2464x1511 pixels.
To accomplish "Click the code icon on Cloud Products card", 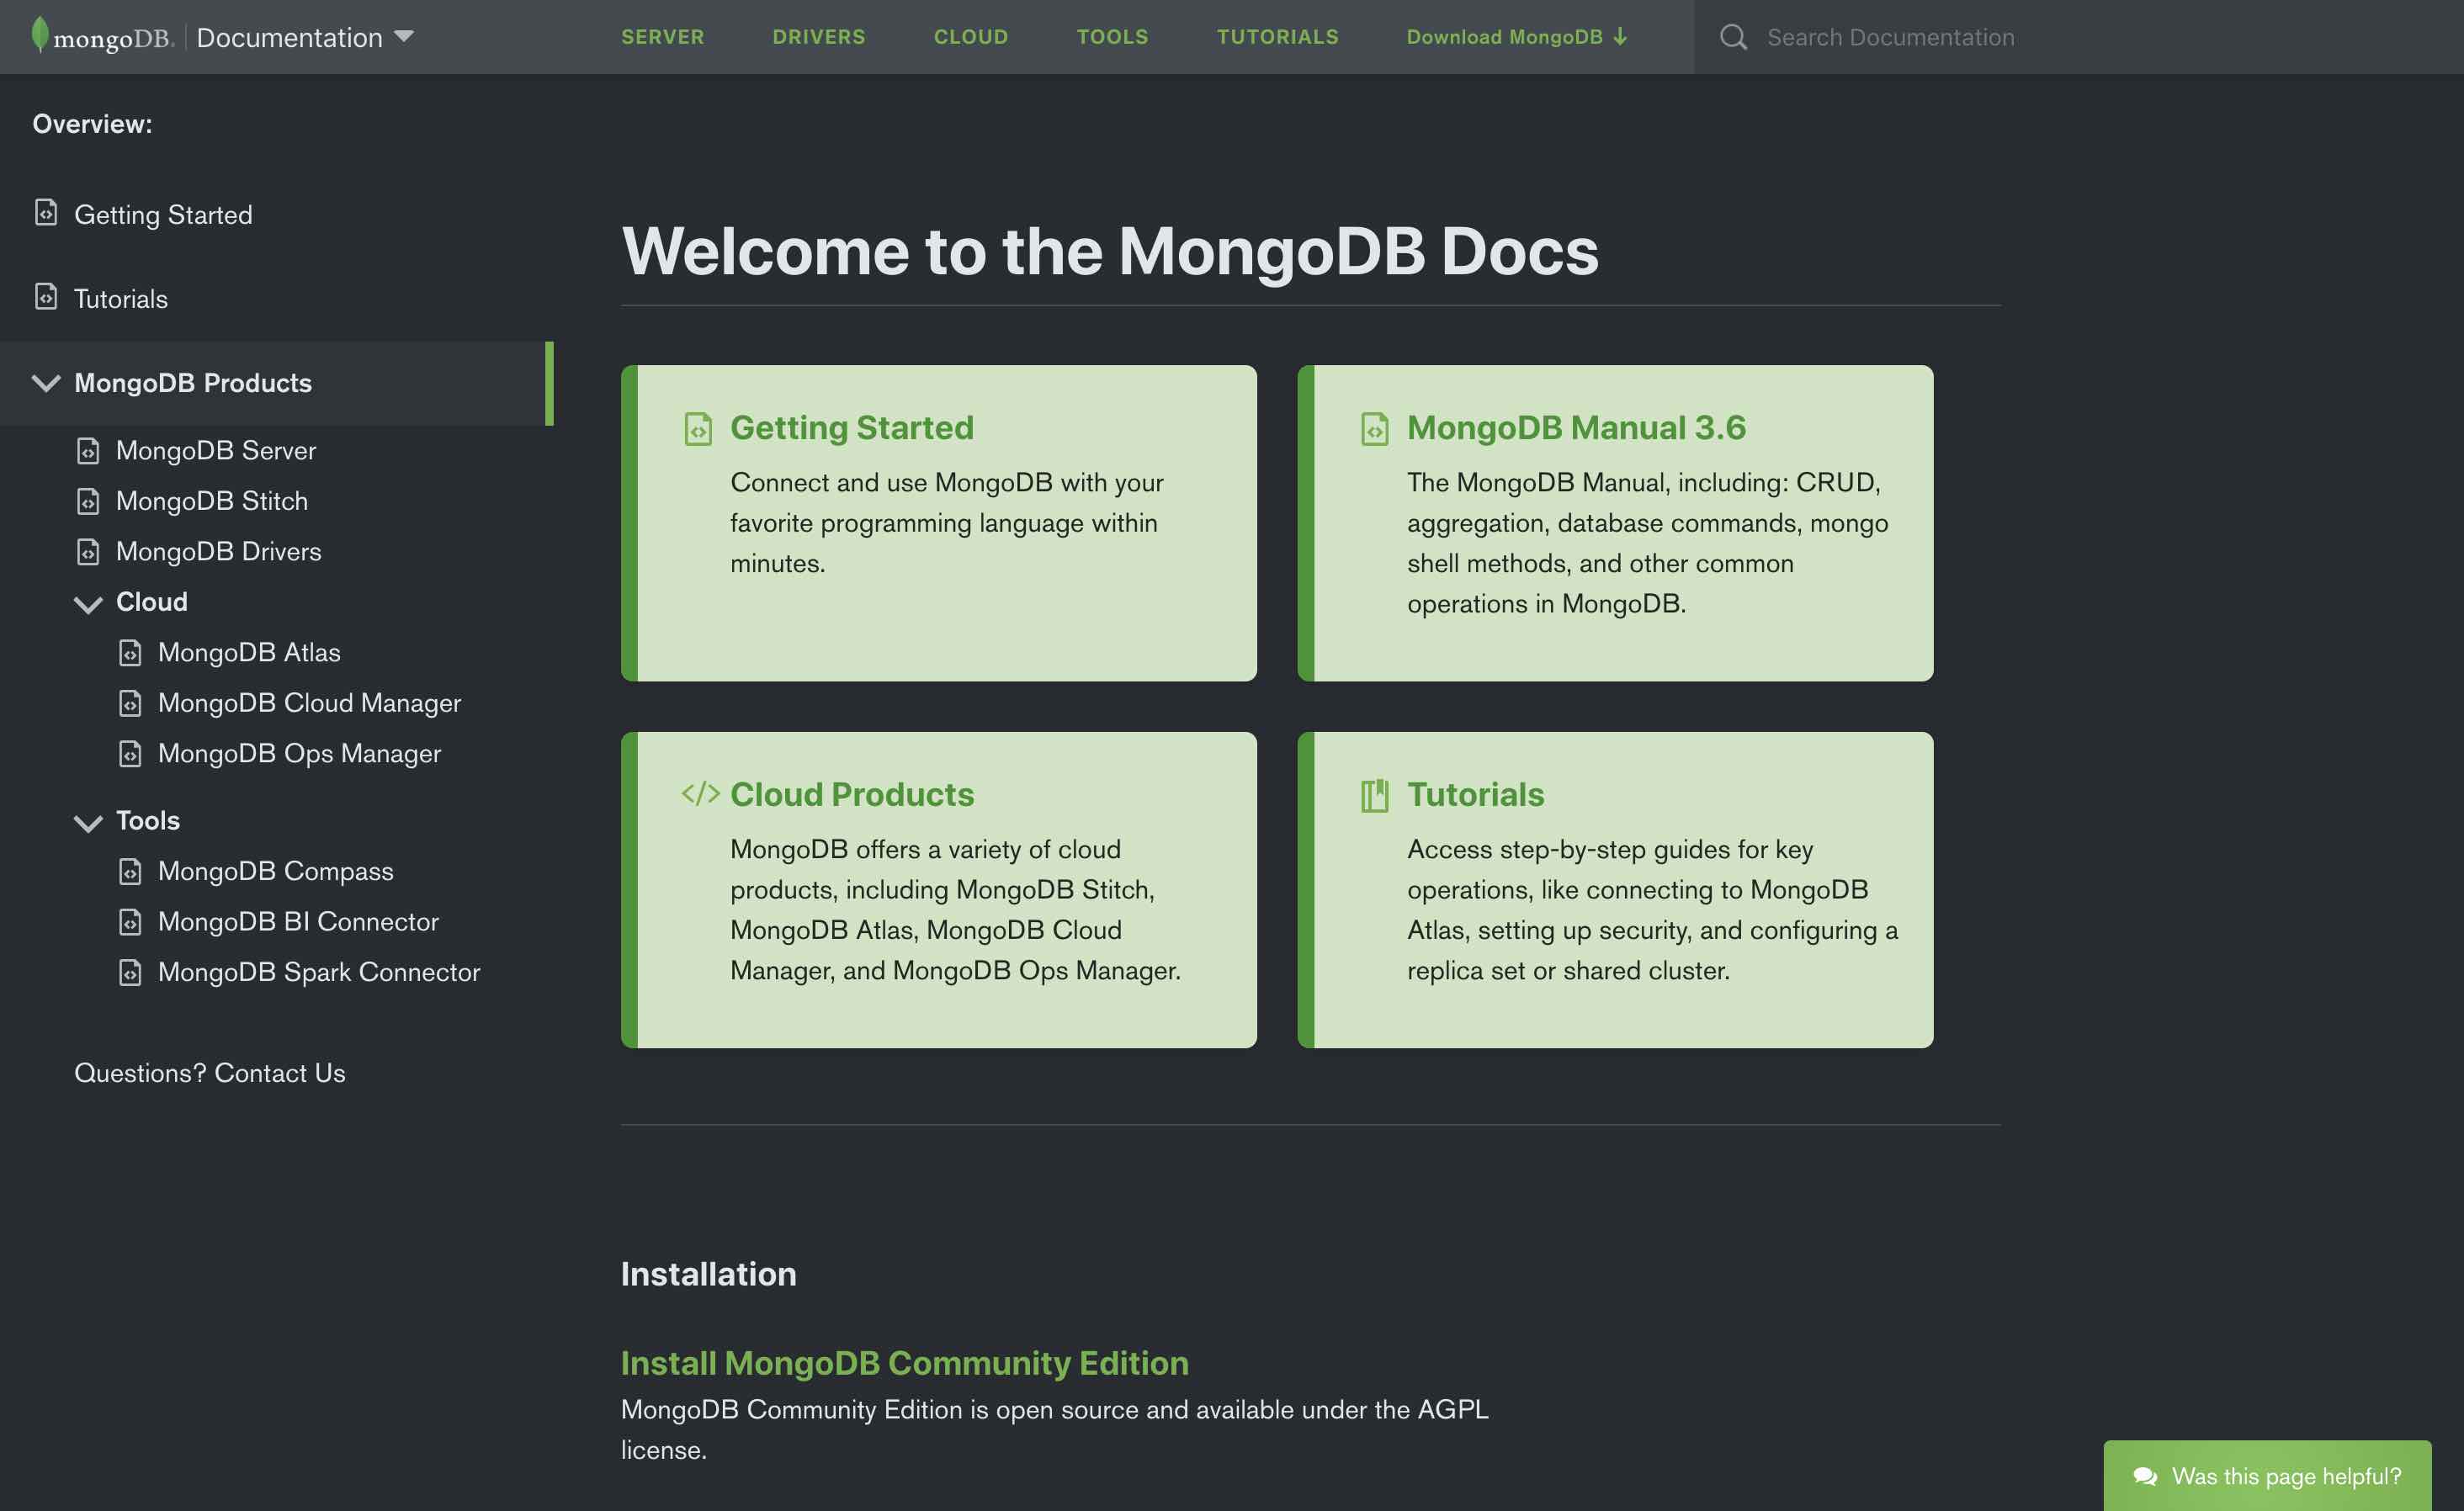I will 700,795.
